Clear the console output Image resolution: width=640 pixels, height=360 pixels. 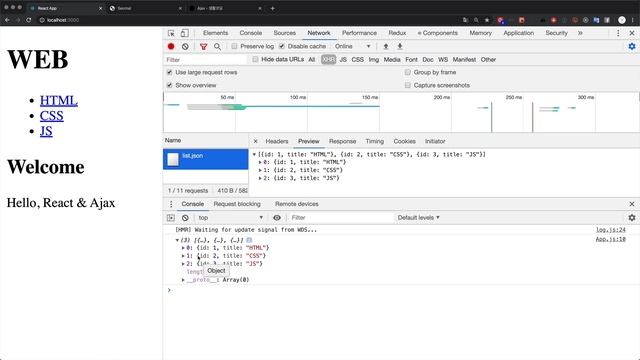point(185,218)
